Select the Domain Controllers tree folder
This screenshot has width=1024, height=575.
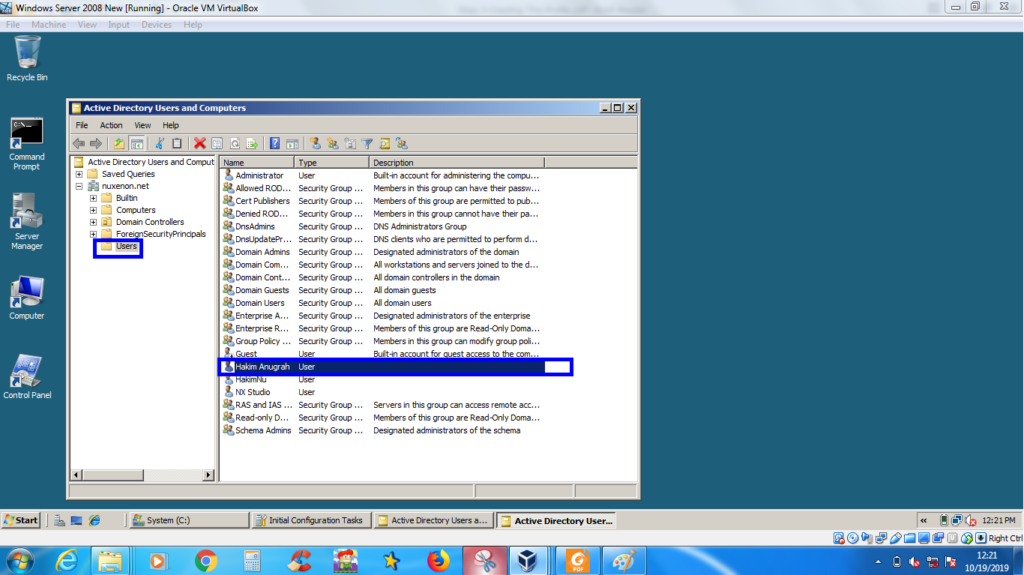(x=150, y=222)
